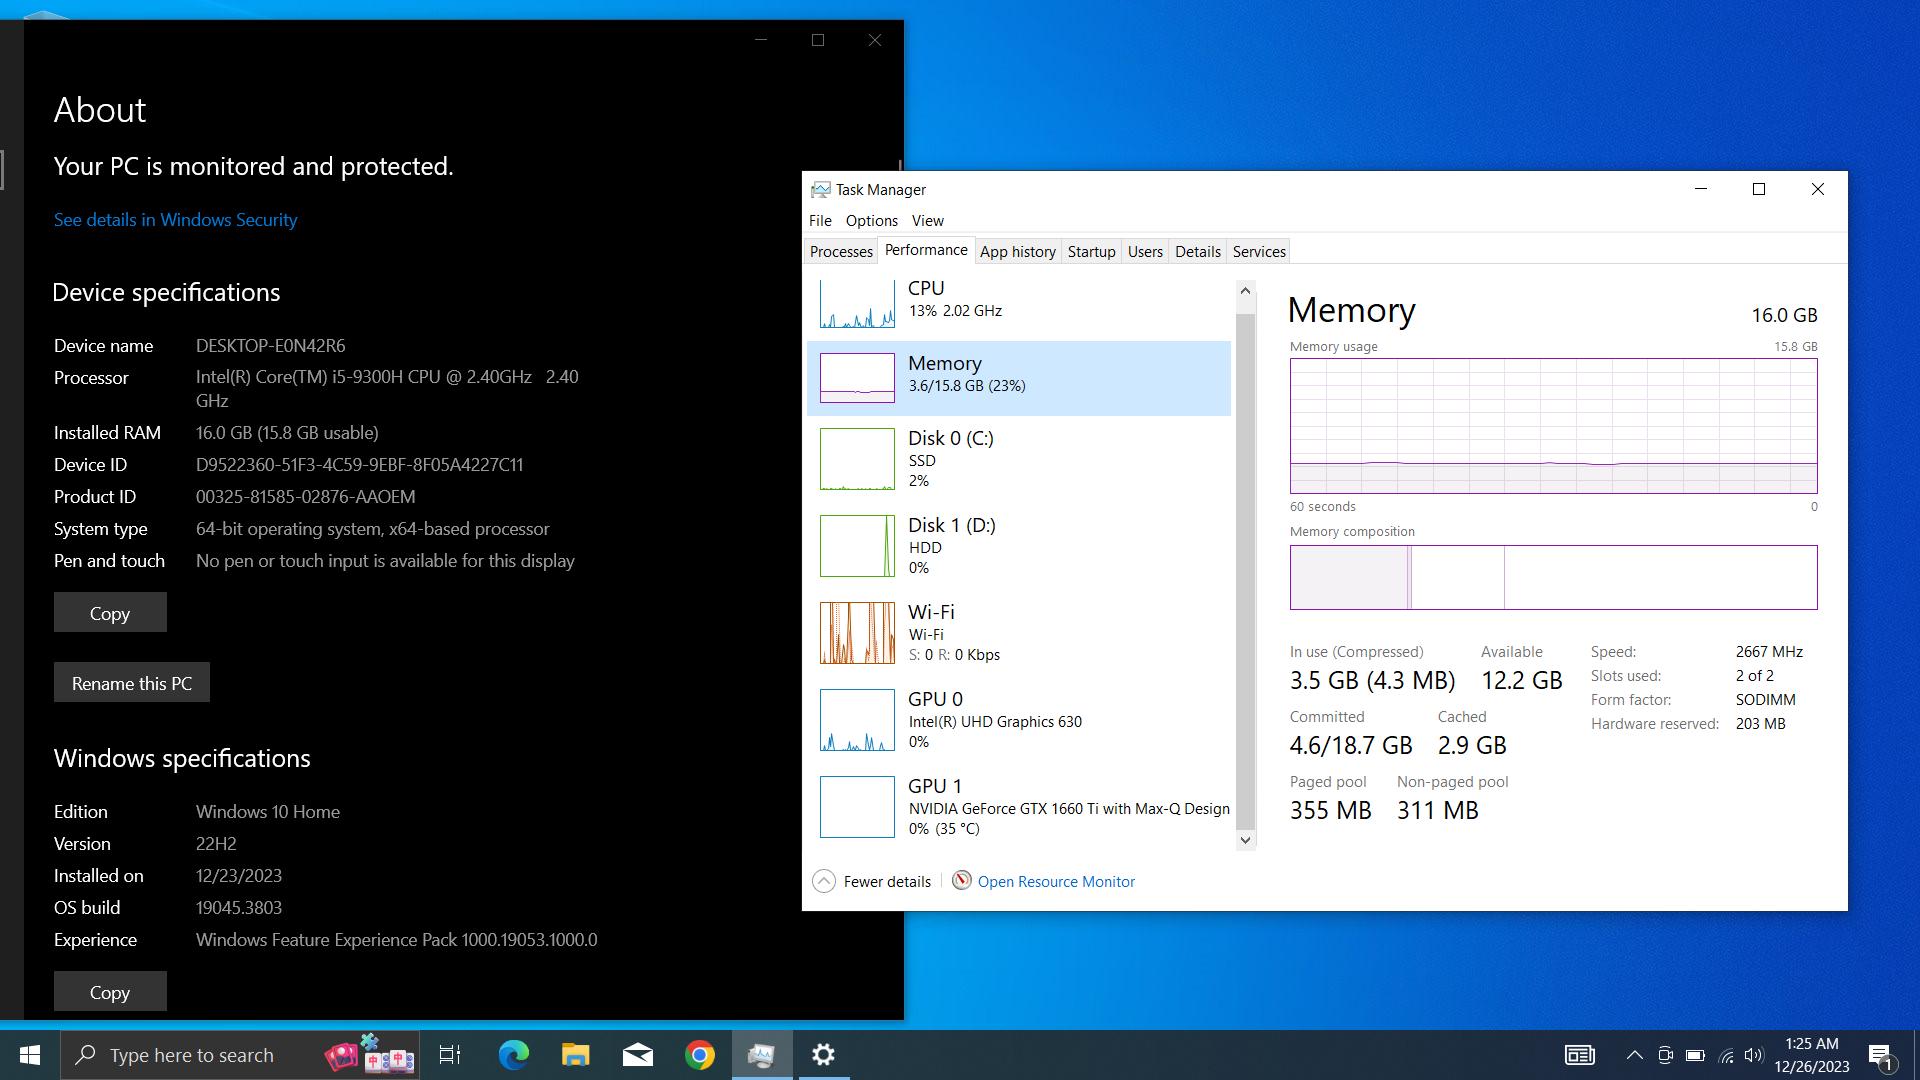
Task: Open Resource Monitor link
Action: pyautogui.click(x=1056, y=881)
